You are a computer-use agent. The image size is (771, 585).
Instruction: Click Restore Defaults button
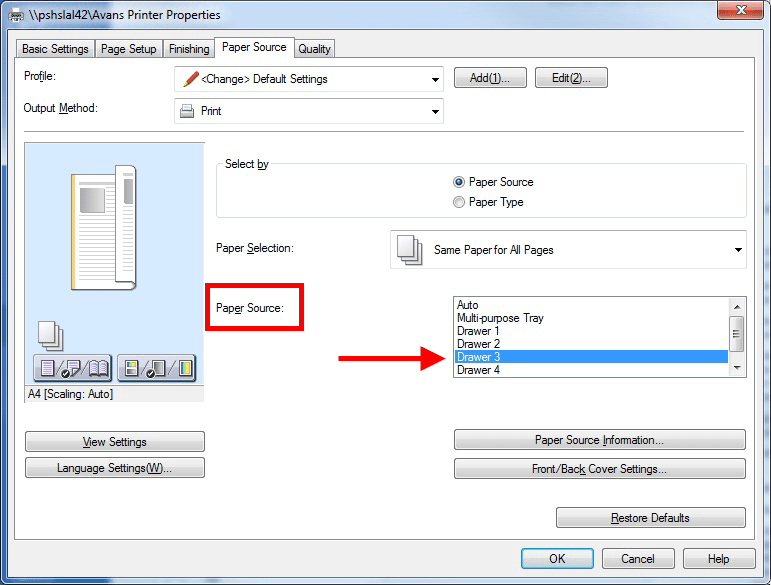click(x=651, y=518)
